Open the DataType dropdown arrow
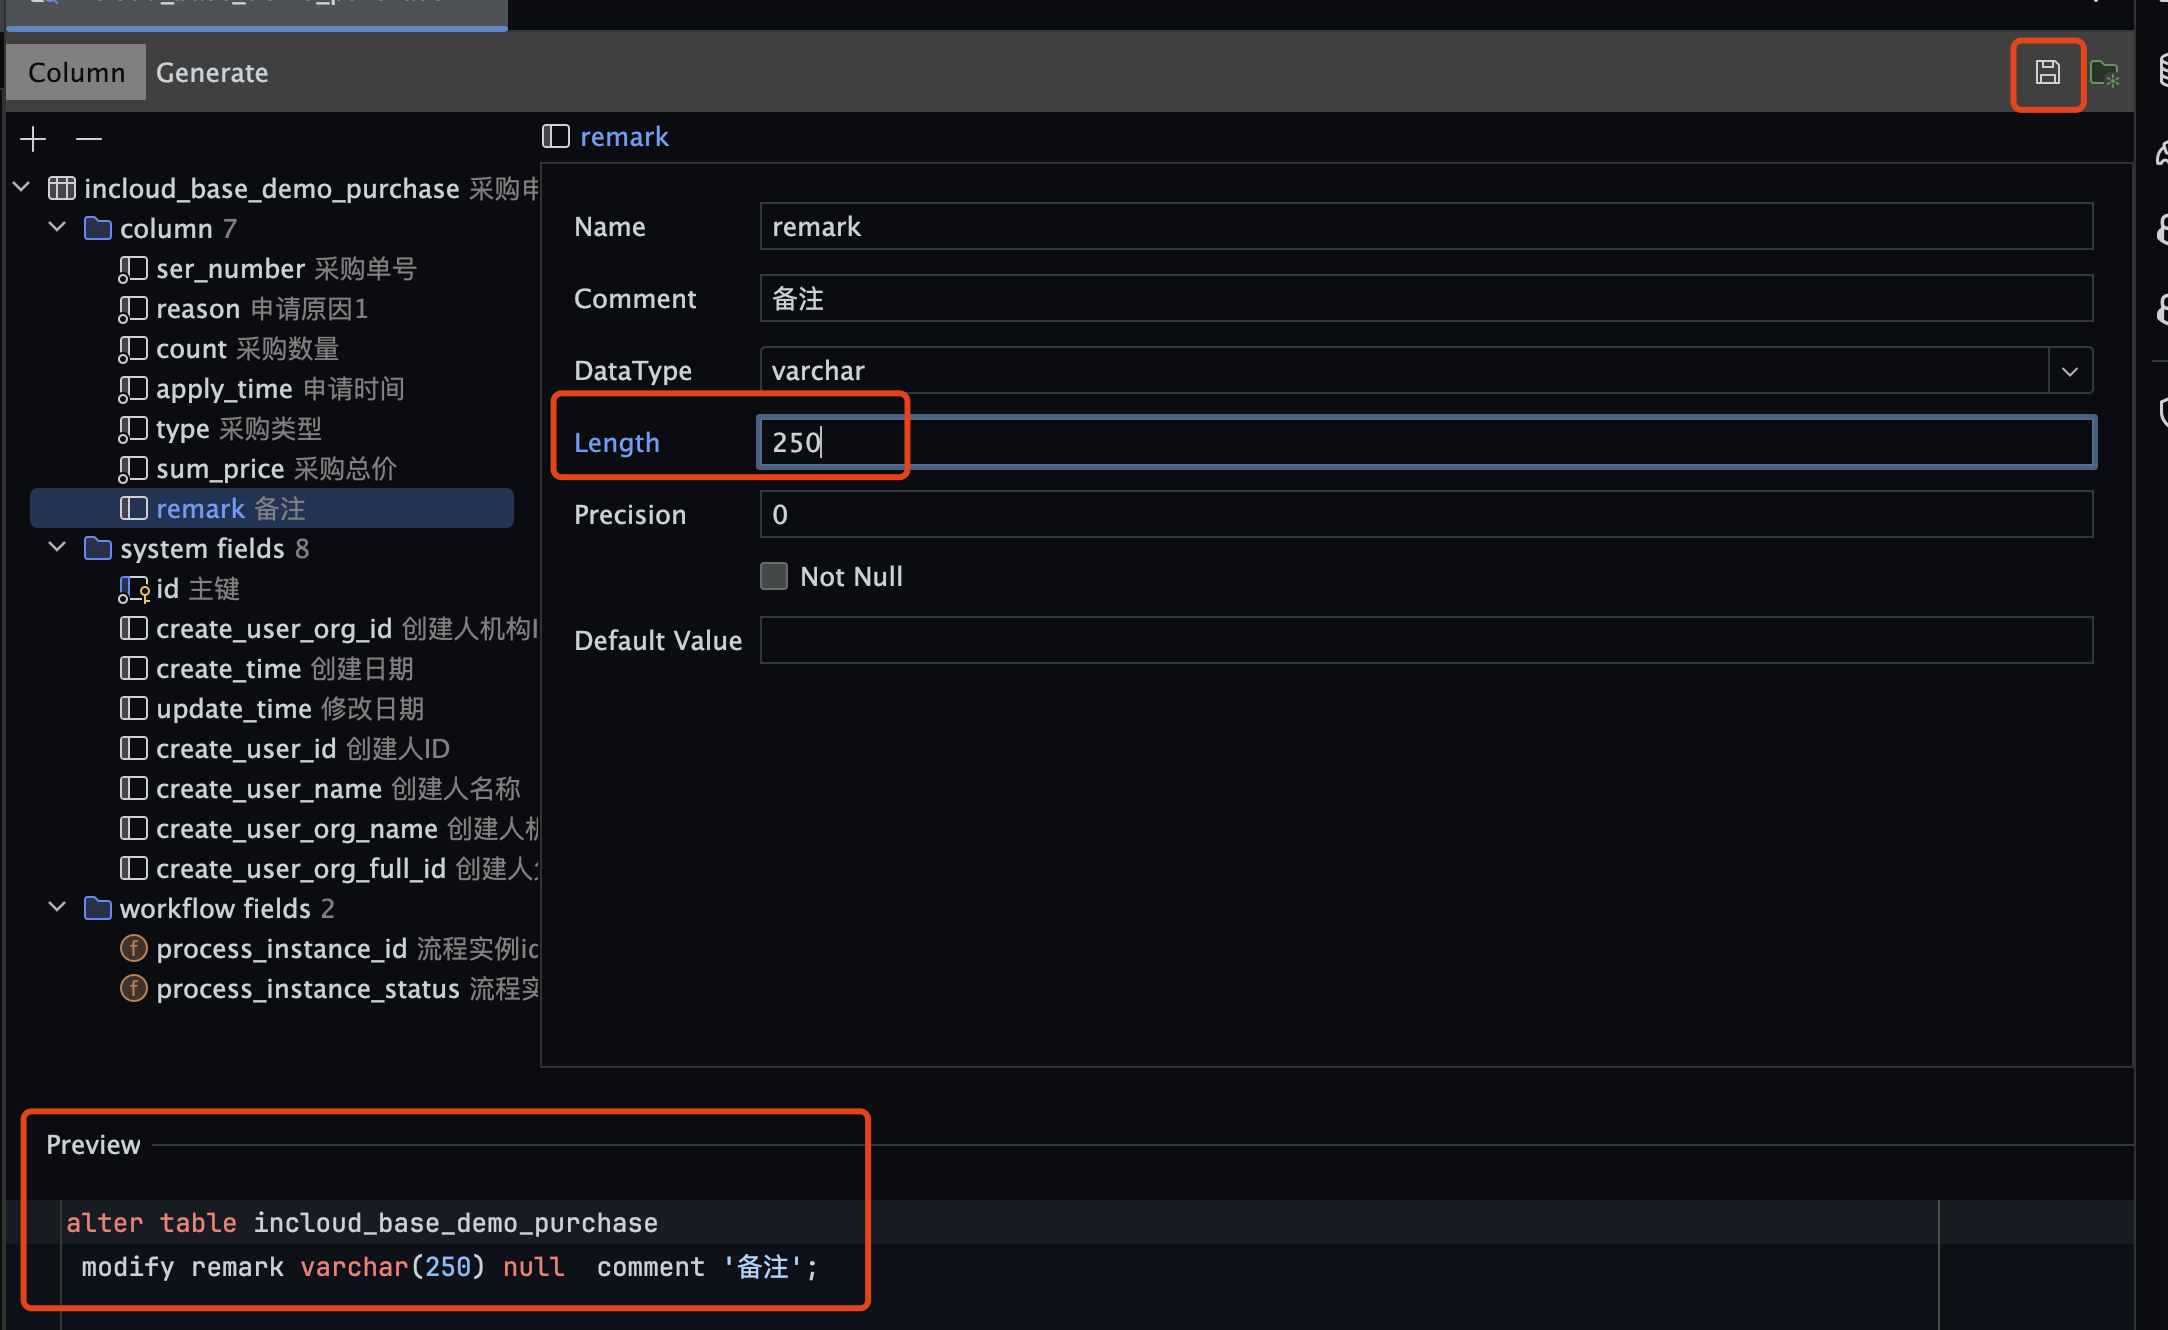 (x=2069, y=371)
